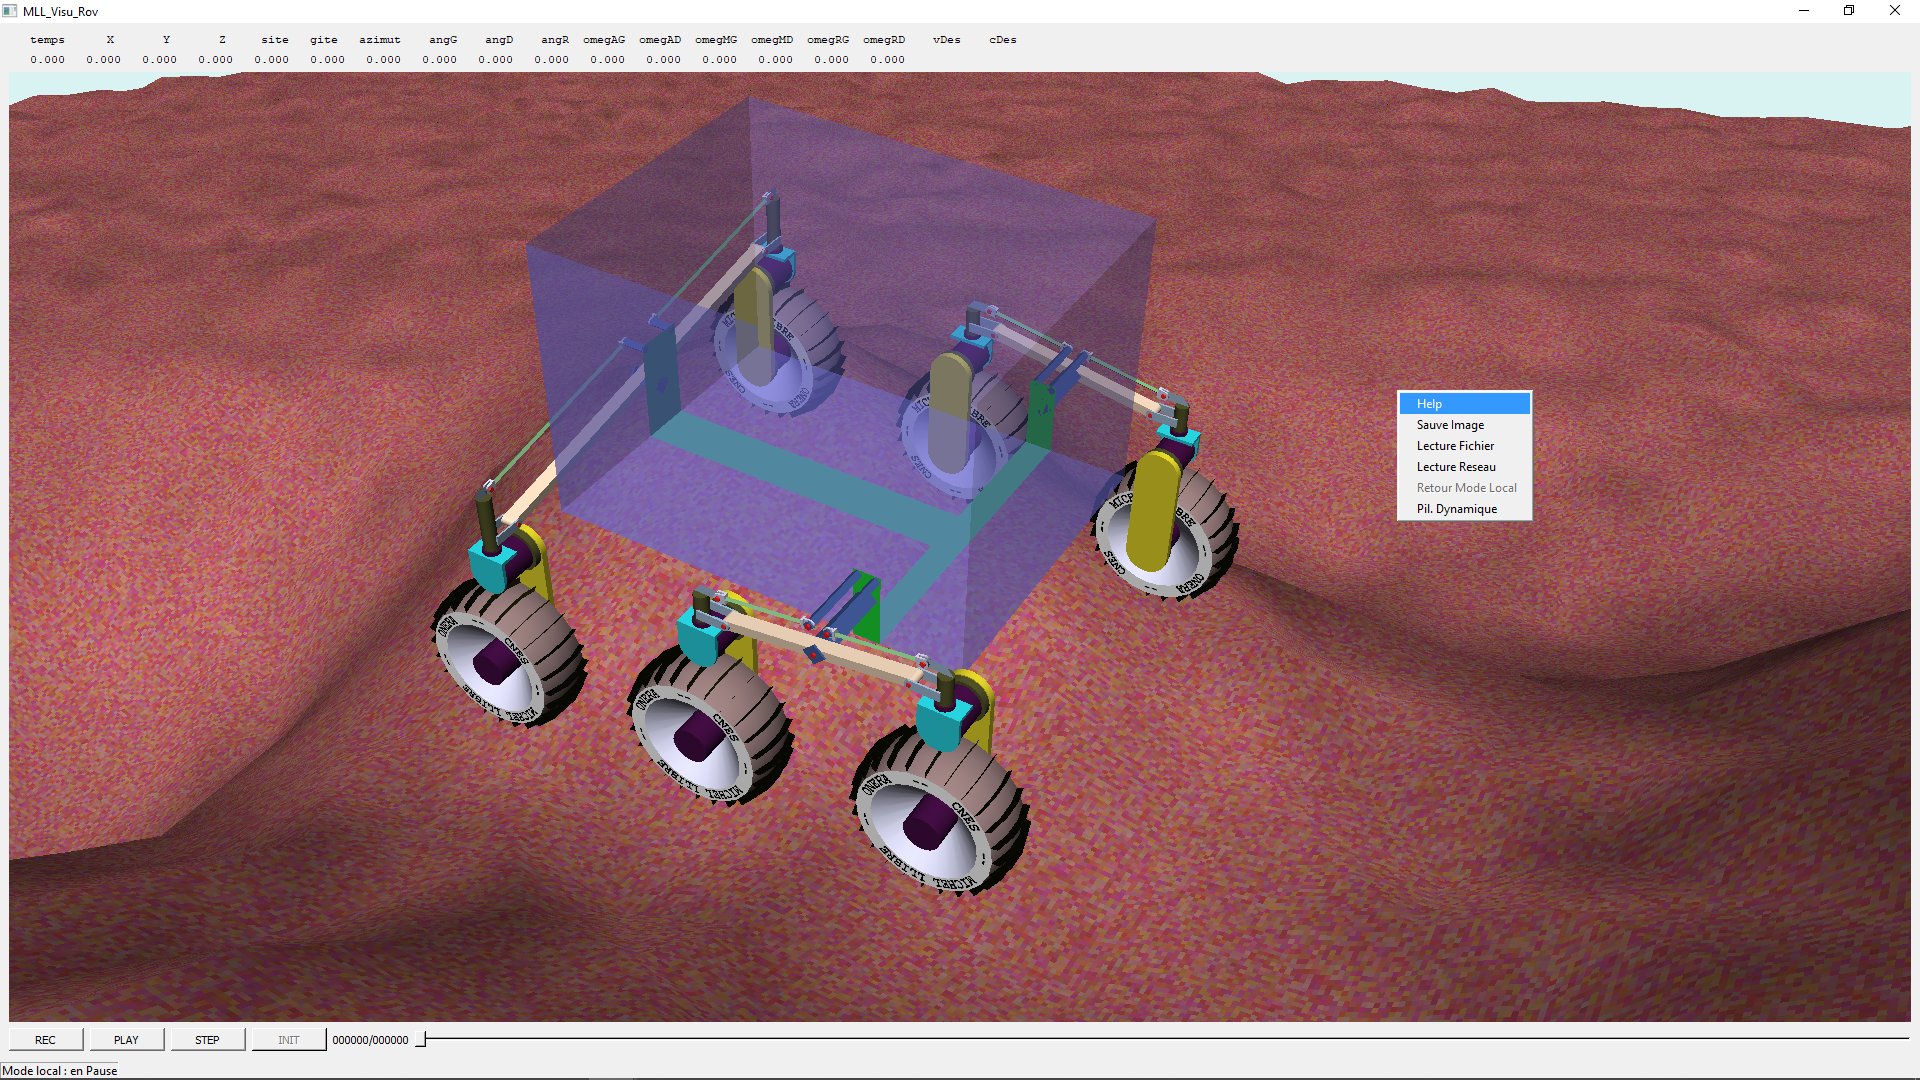Click the temps value readout
This screenshot has height=1080, width=1920.
tap(47, 60)
